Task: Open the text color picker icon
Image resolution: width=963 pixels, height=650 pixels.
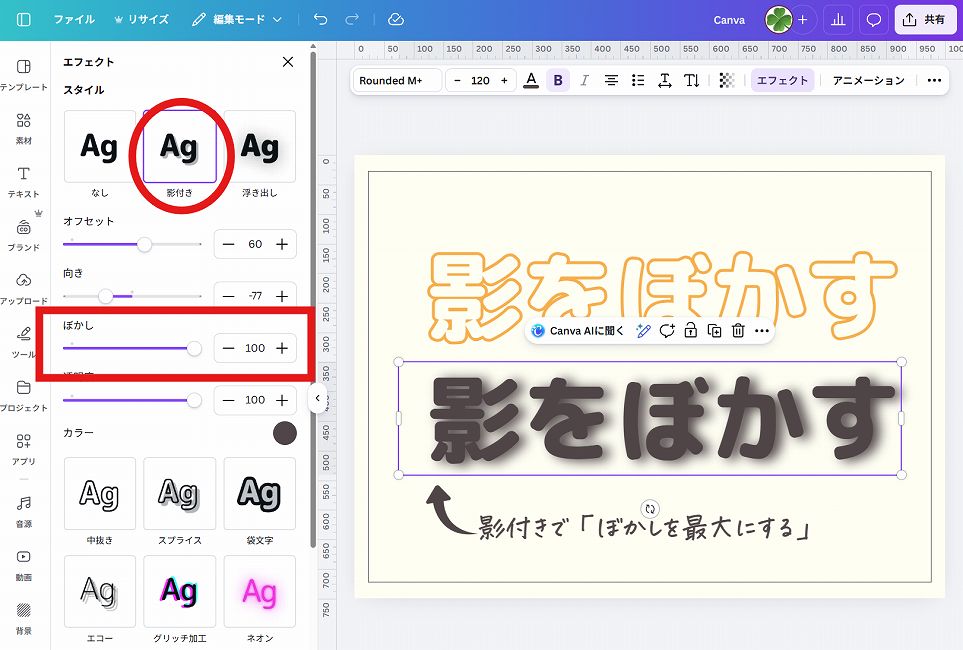Action: 531,80
